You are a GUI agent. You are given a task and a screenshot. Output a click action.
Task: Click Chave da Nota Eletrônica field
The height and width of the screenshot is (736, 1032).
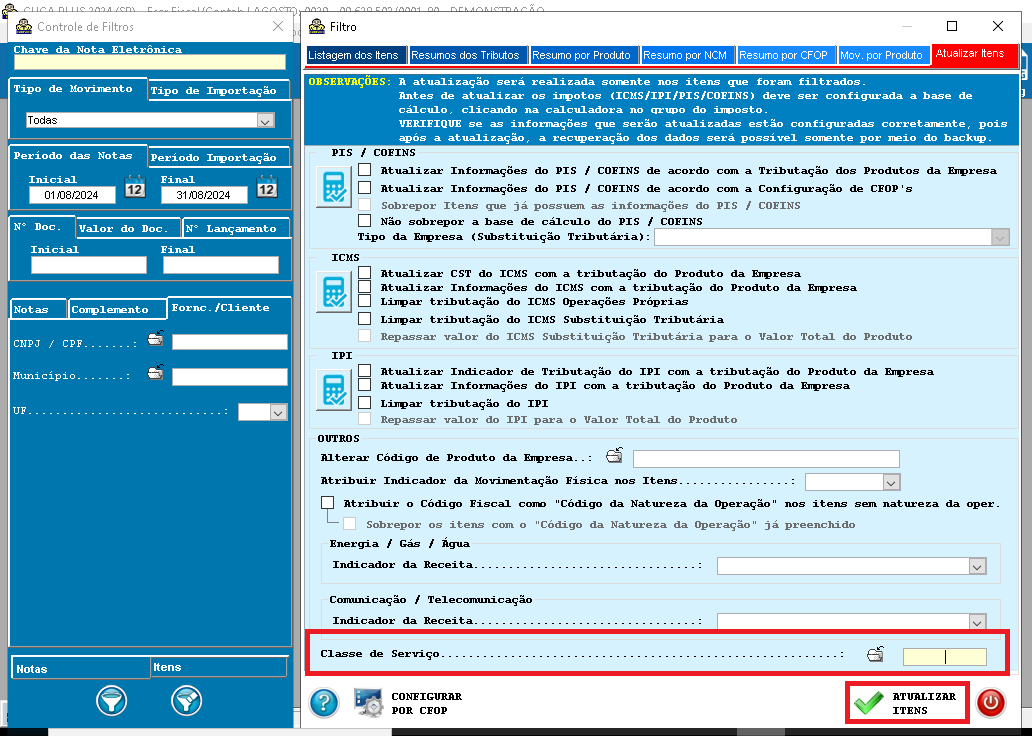[x=149, y=62]
